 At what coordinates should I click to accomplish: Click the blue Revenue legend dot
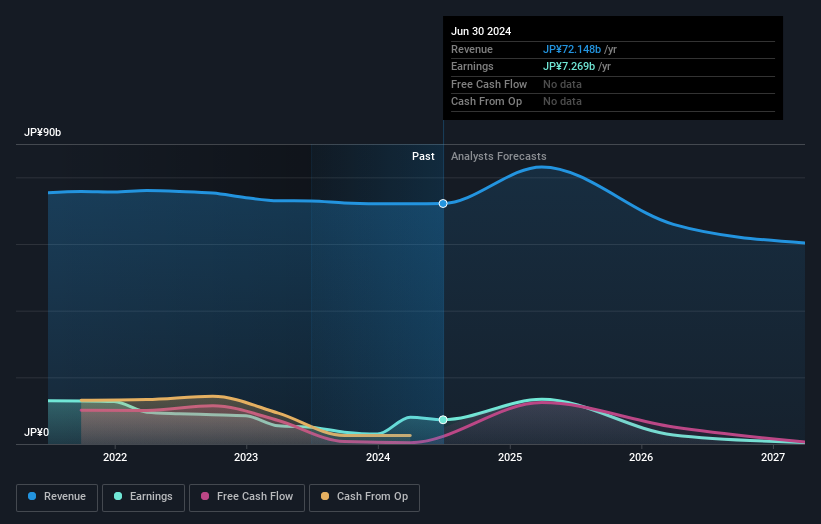point(32,496)
